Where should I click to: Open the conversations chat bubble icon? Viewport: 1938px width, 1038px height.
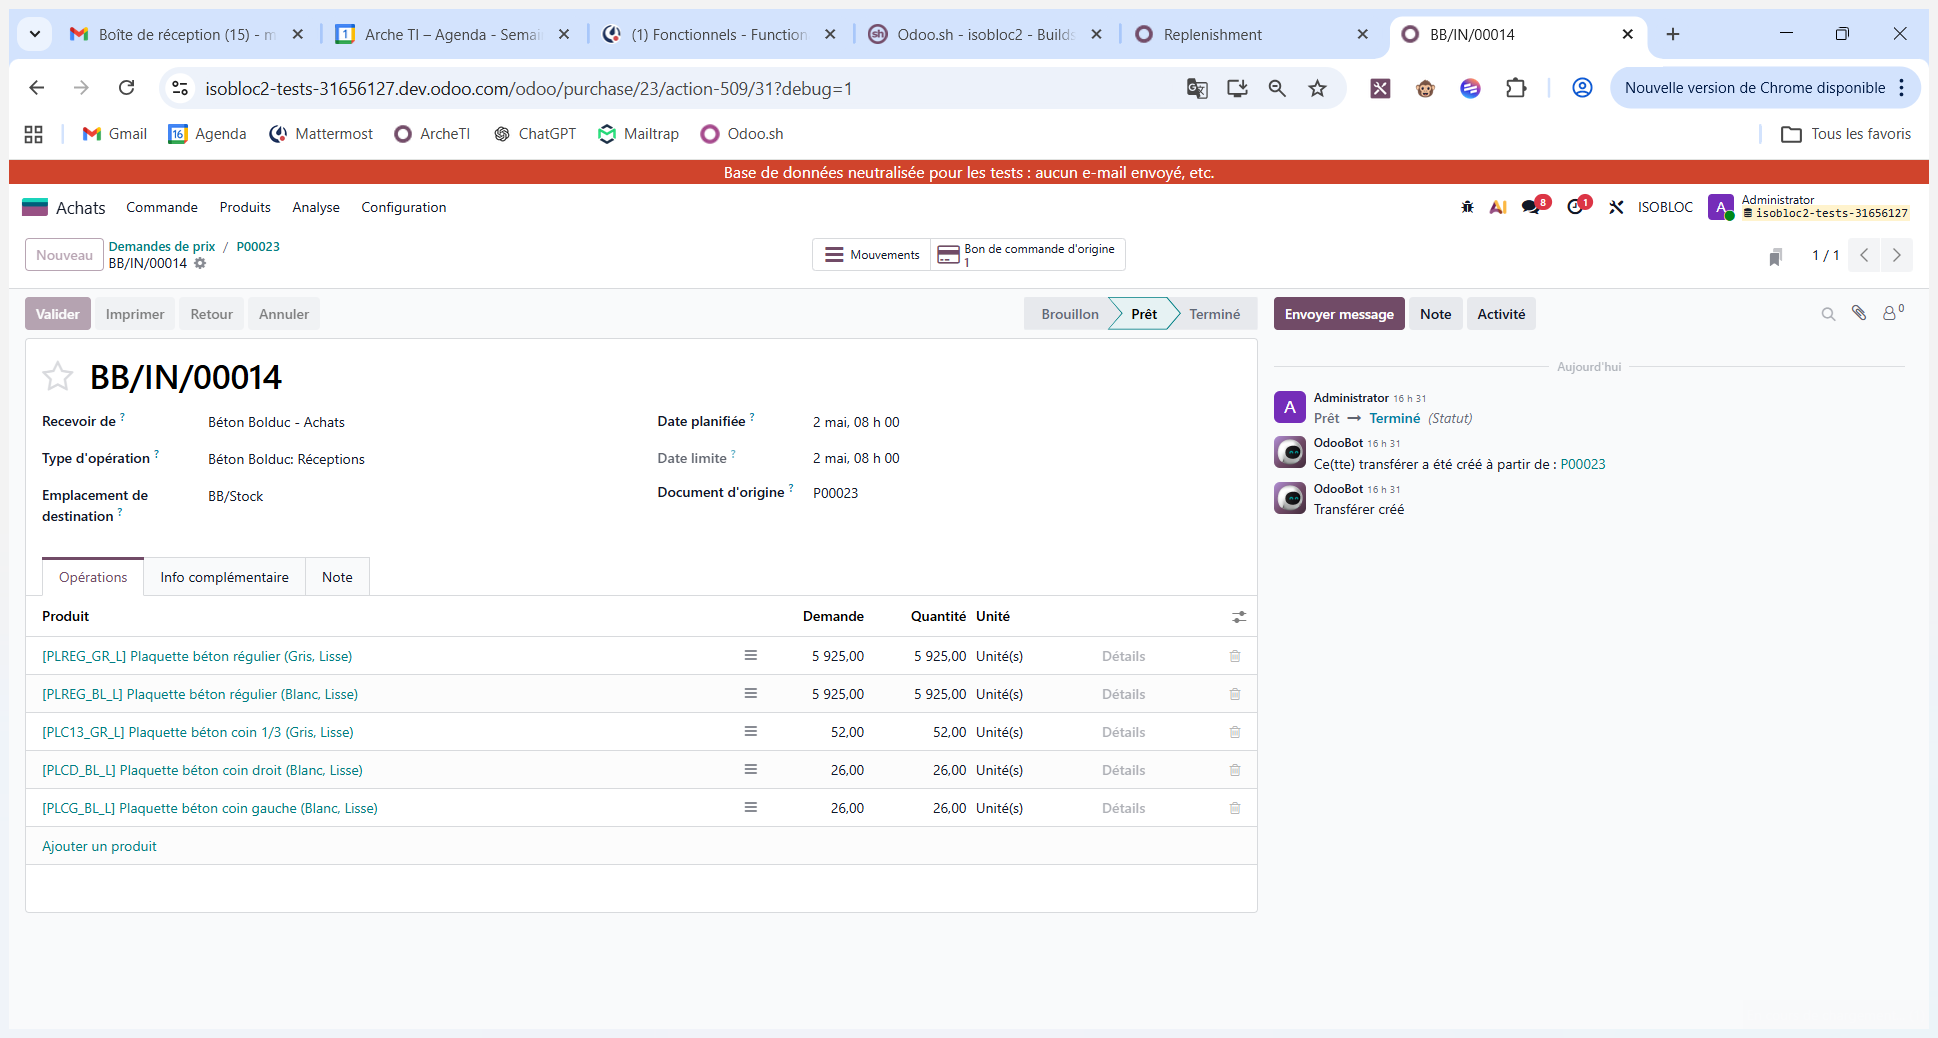(x=1532, y=207)
